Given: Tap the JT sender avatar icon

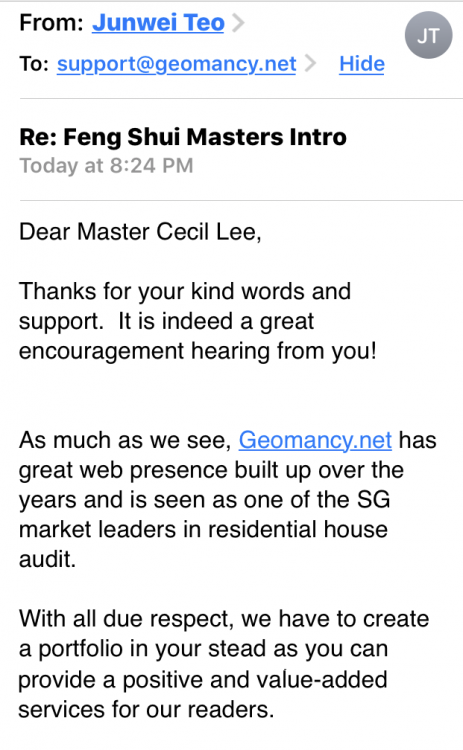Looking at the screenshot, I should (428, 35).
